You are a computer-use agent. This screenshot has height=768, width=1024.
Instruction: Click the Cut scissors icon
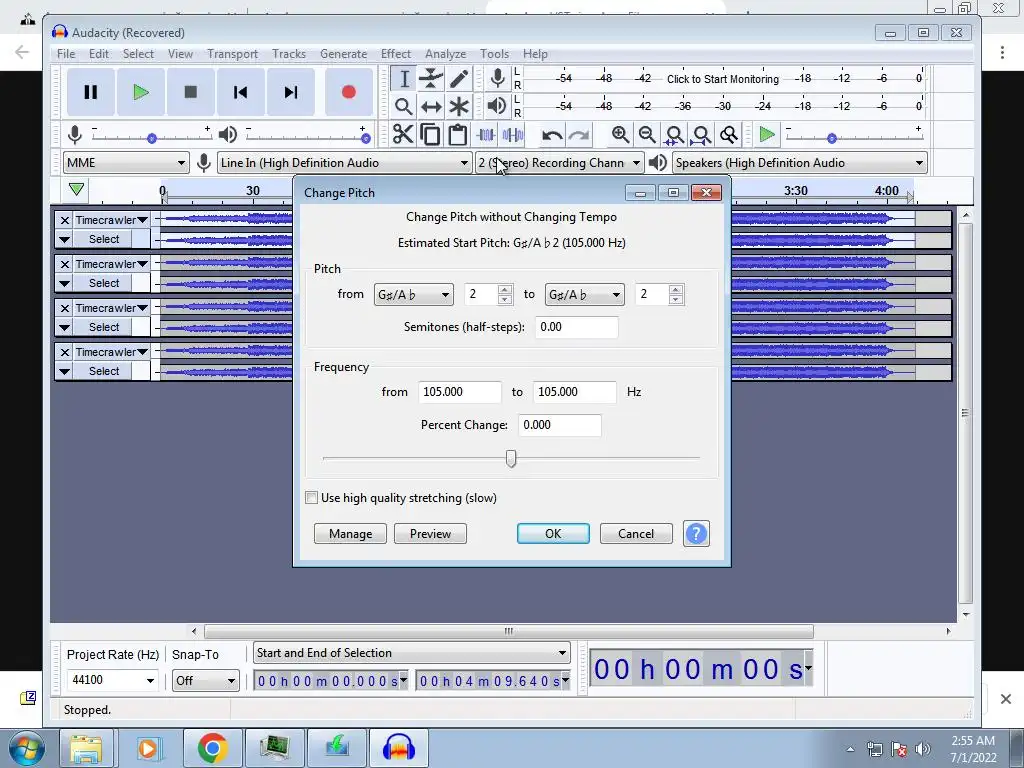pyautogui.click(x=403, y=135)
